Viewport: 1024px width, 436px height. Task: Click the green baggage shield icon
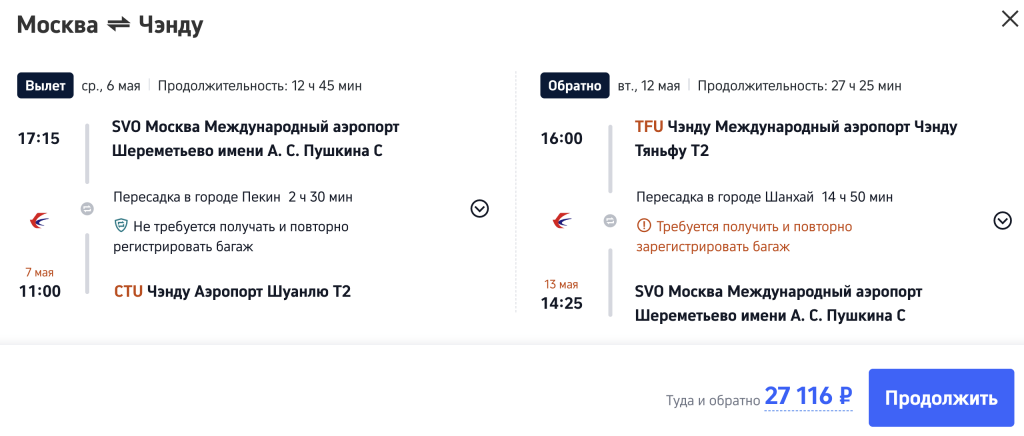(x=121, y=226)
